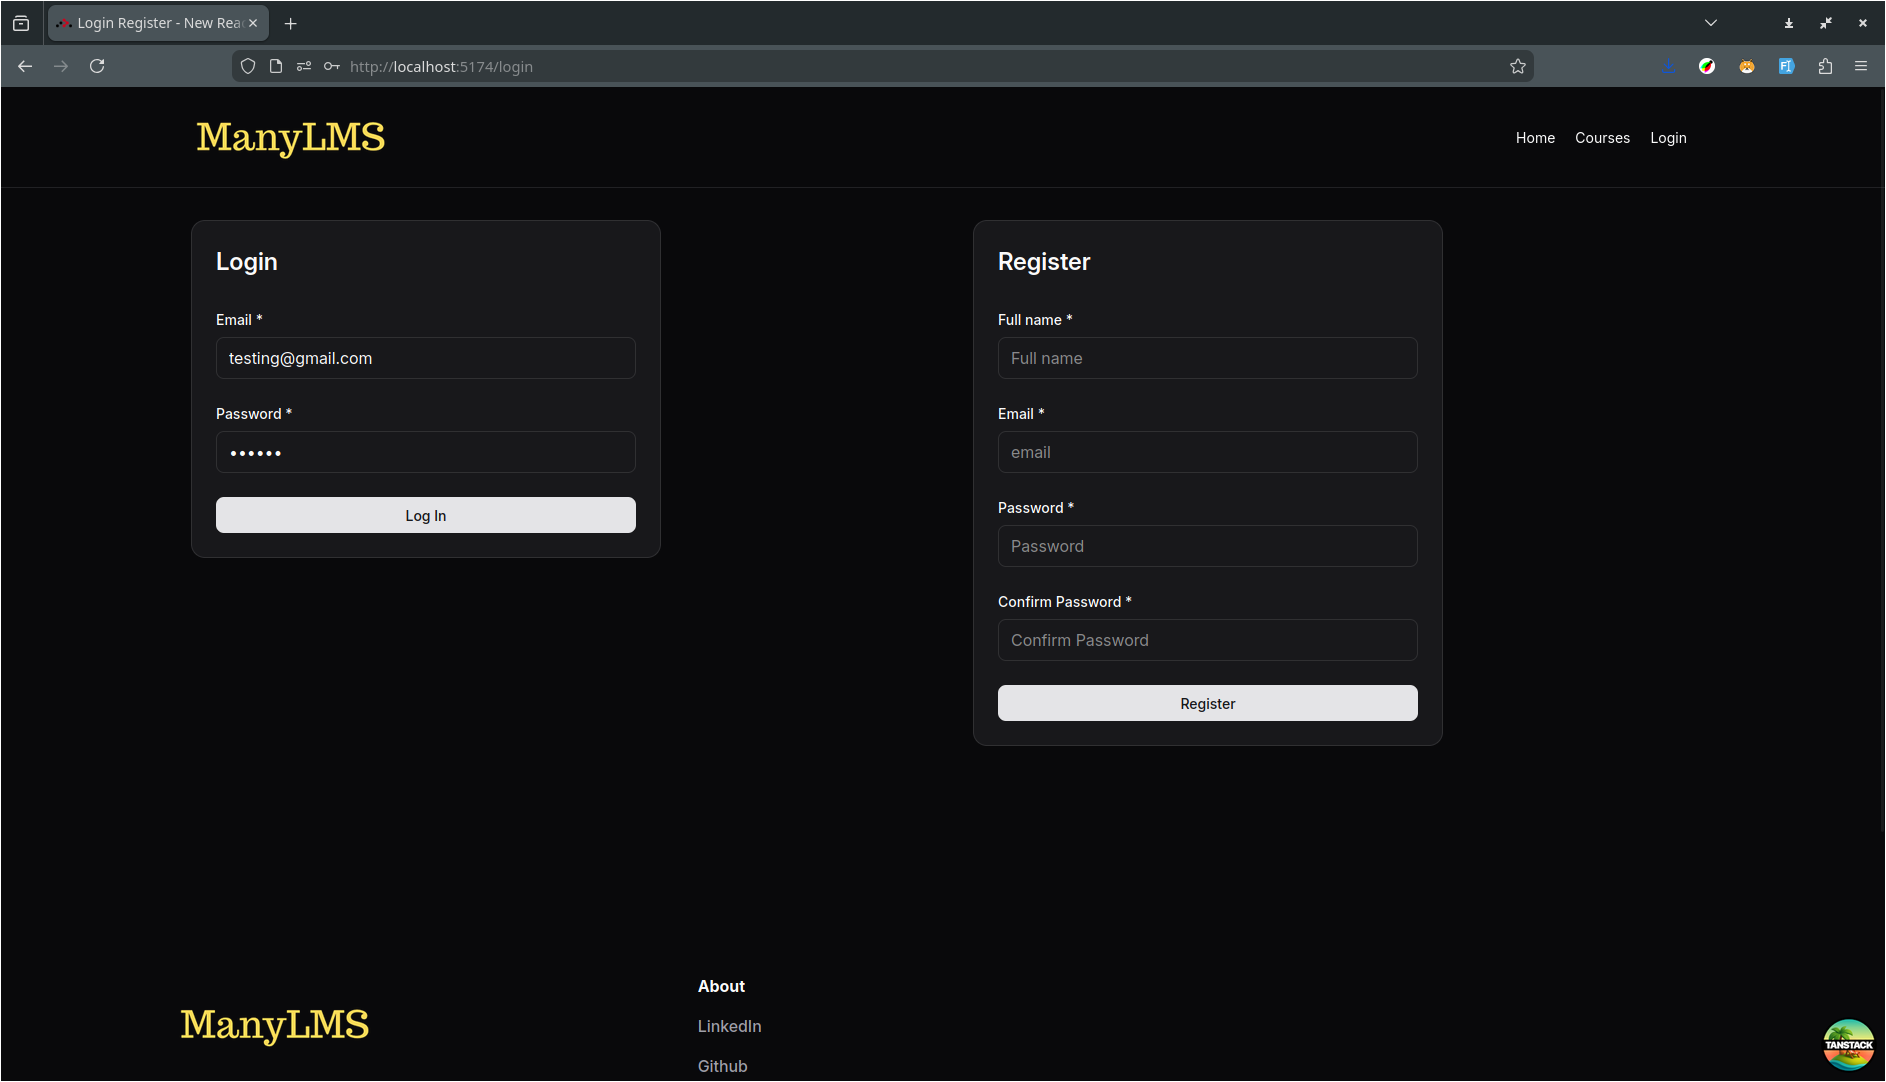This screenshot has height=1082, width=1886.
Task: Click the saved passwords key icon
Action: [x=331, y=66]
